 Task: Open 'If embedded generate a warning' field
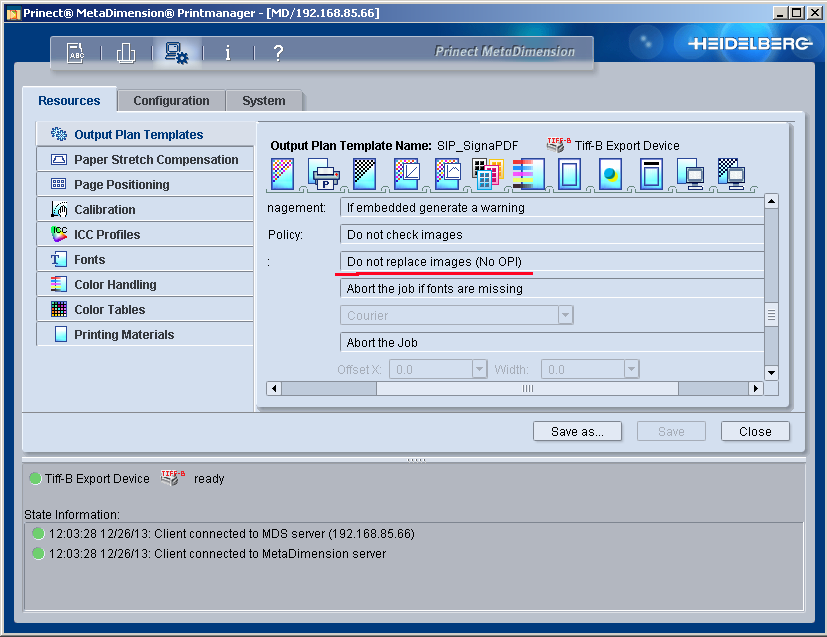click(552, 208)
